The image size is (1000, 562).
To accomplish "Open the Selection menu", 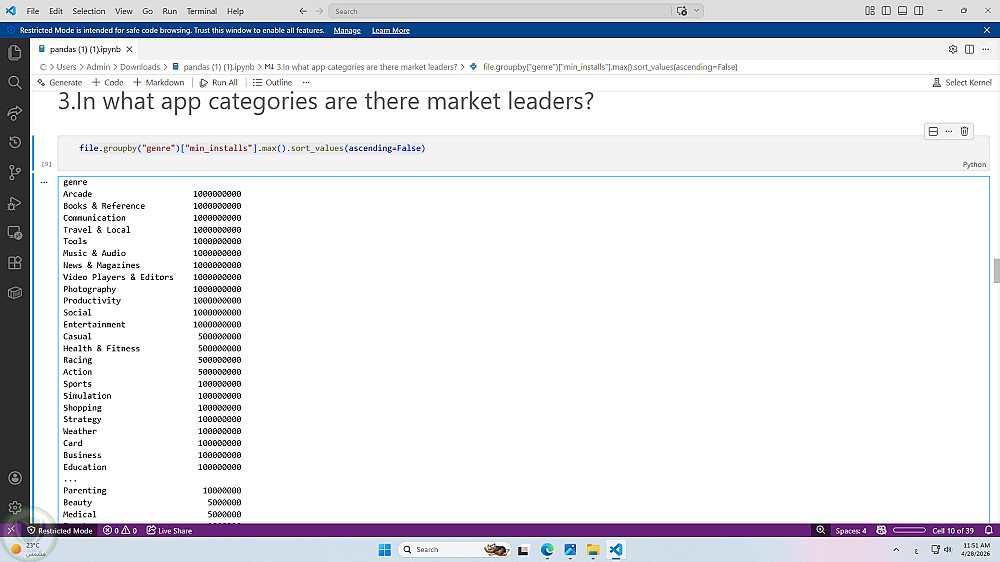I will coord(89,11).
